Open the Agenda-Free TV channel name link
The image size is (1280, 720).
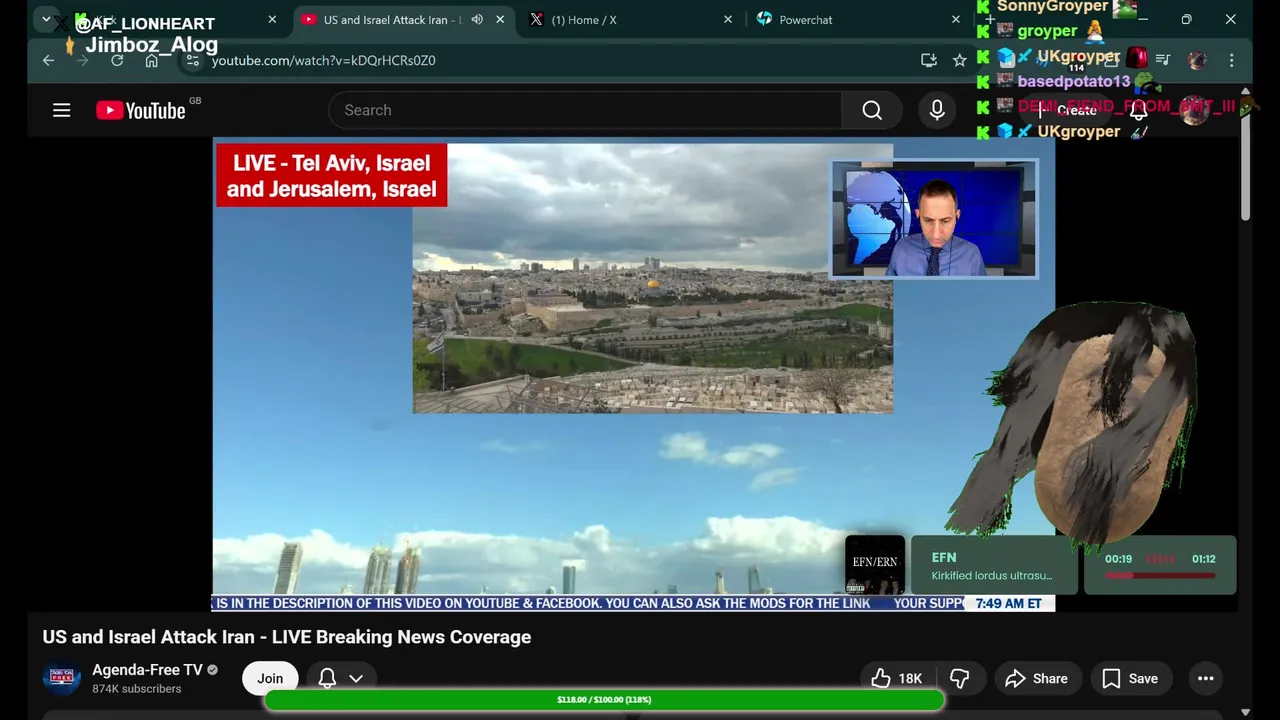coord(147,670)
